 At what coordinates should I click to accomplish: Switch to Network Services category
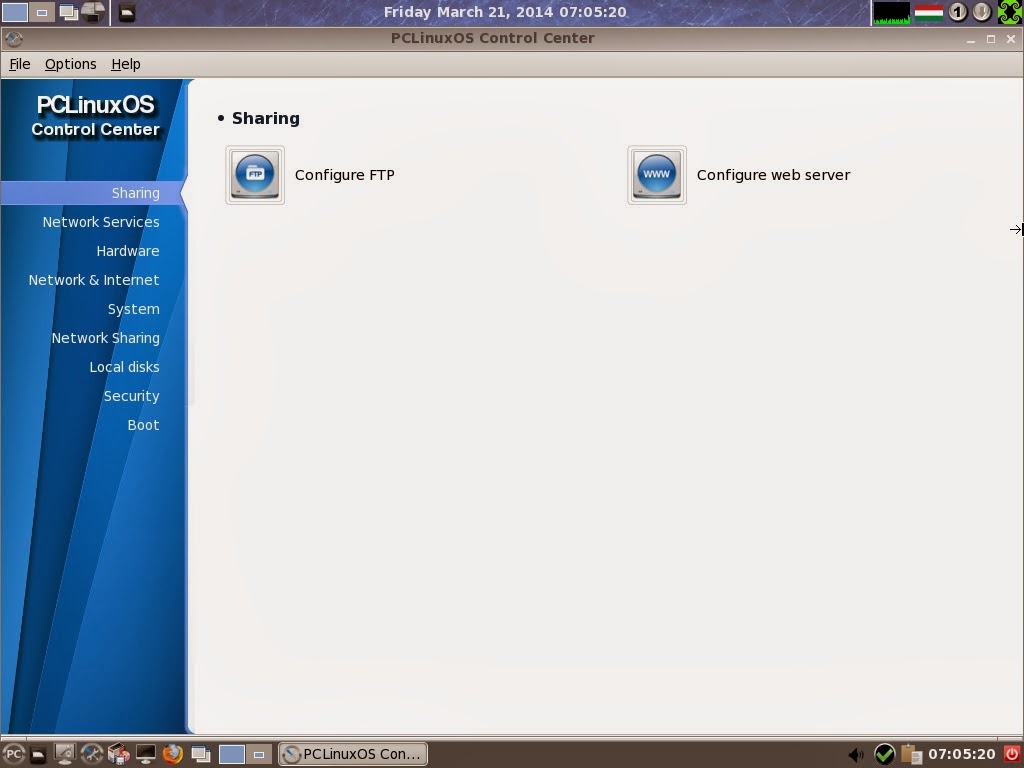pyautogui.click(x=101, y=222)
